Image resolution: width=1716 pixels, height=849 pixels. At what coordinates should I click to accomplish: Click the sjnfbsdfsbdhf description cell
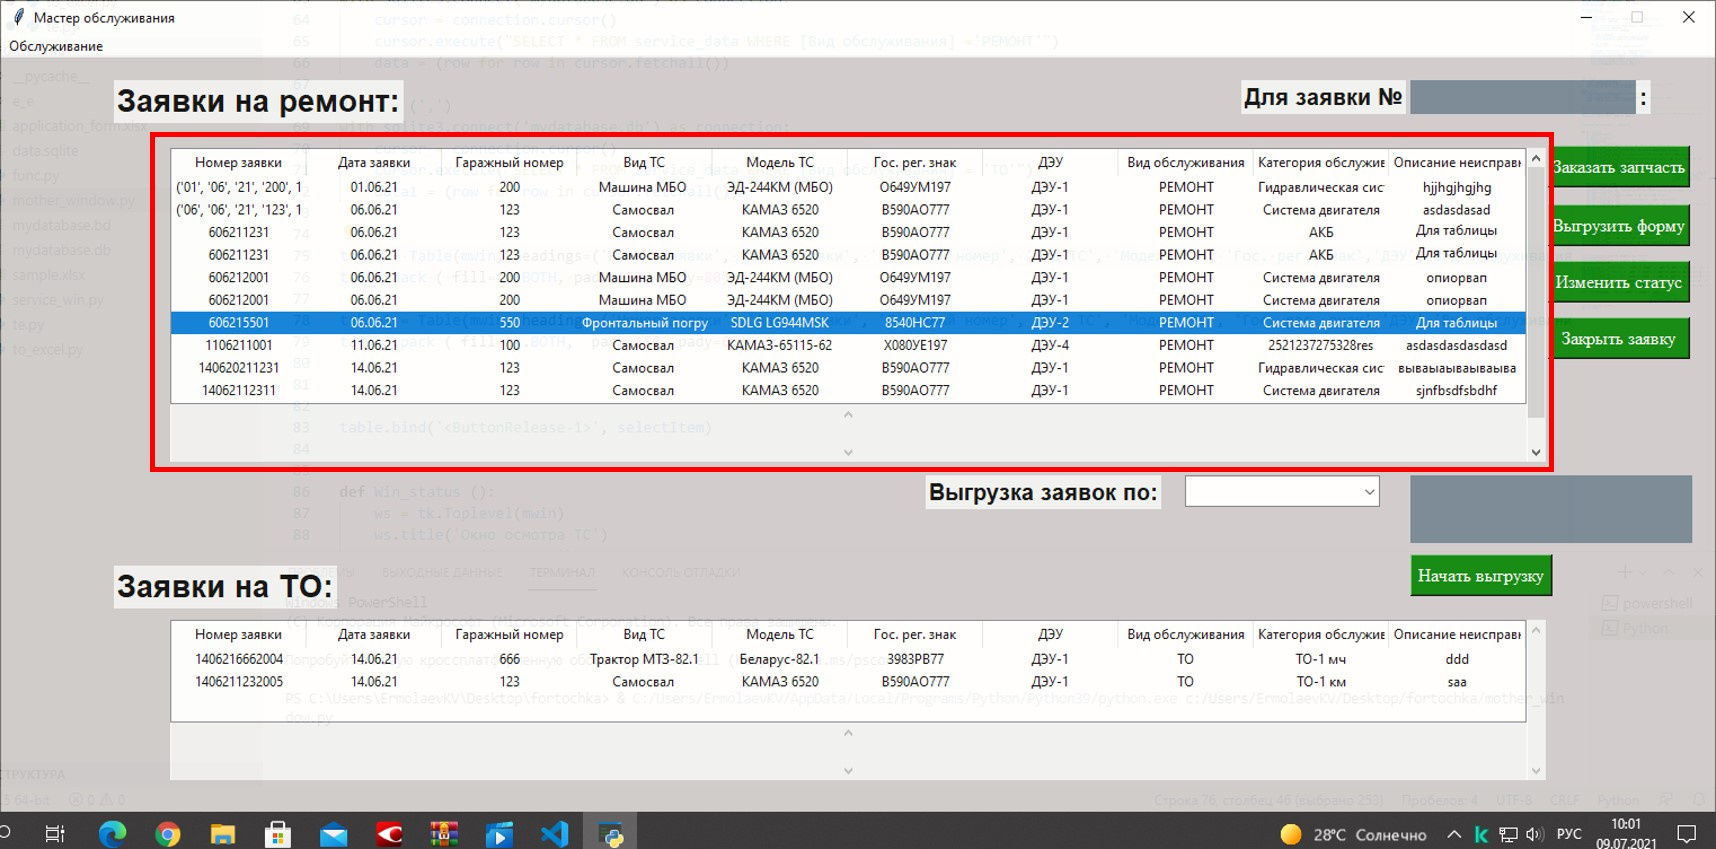[x=1457, y=390]
